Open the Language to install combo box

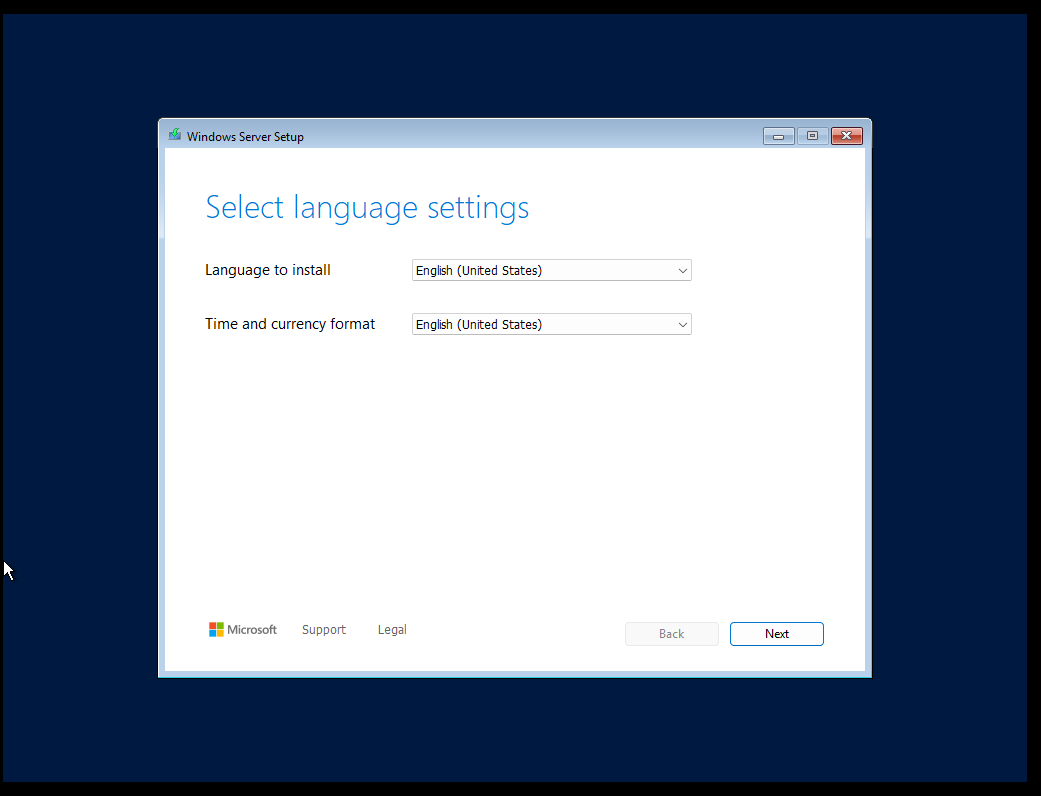pyautogui.click(x=551, y=270)
